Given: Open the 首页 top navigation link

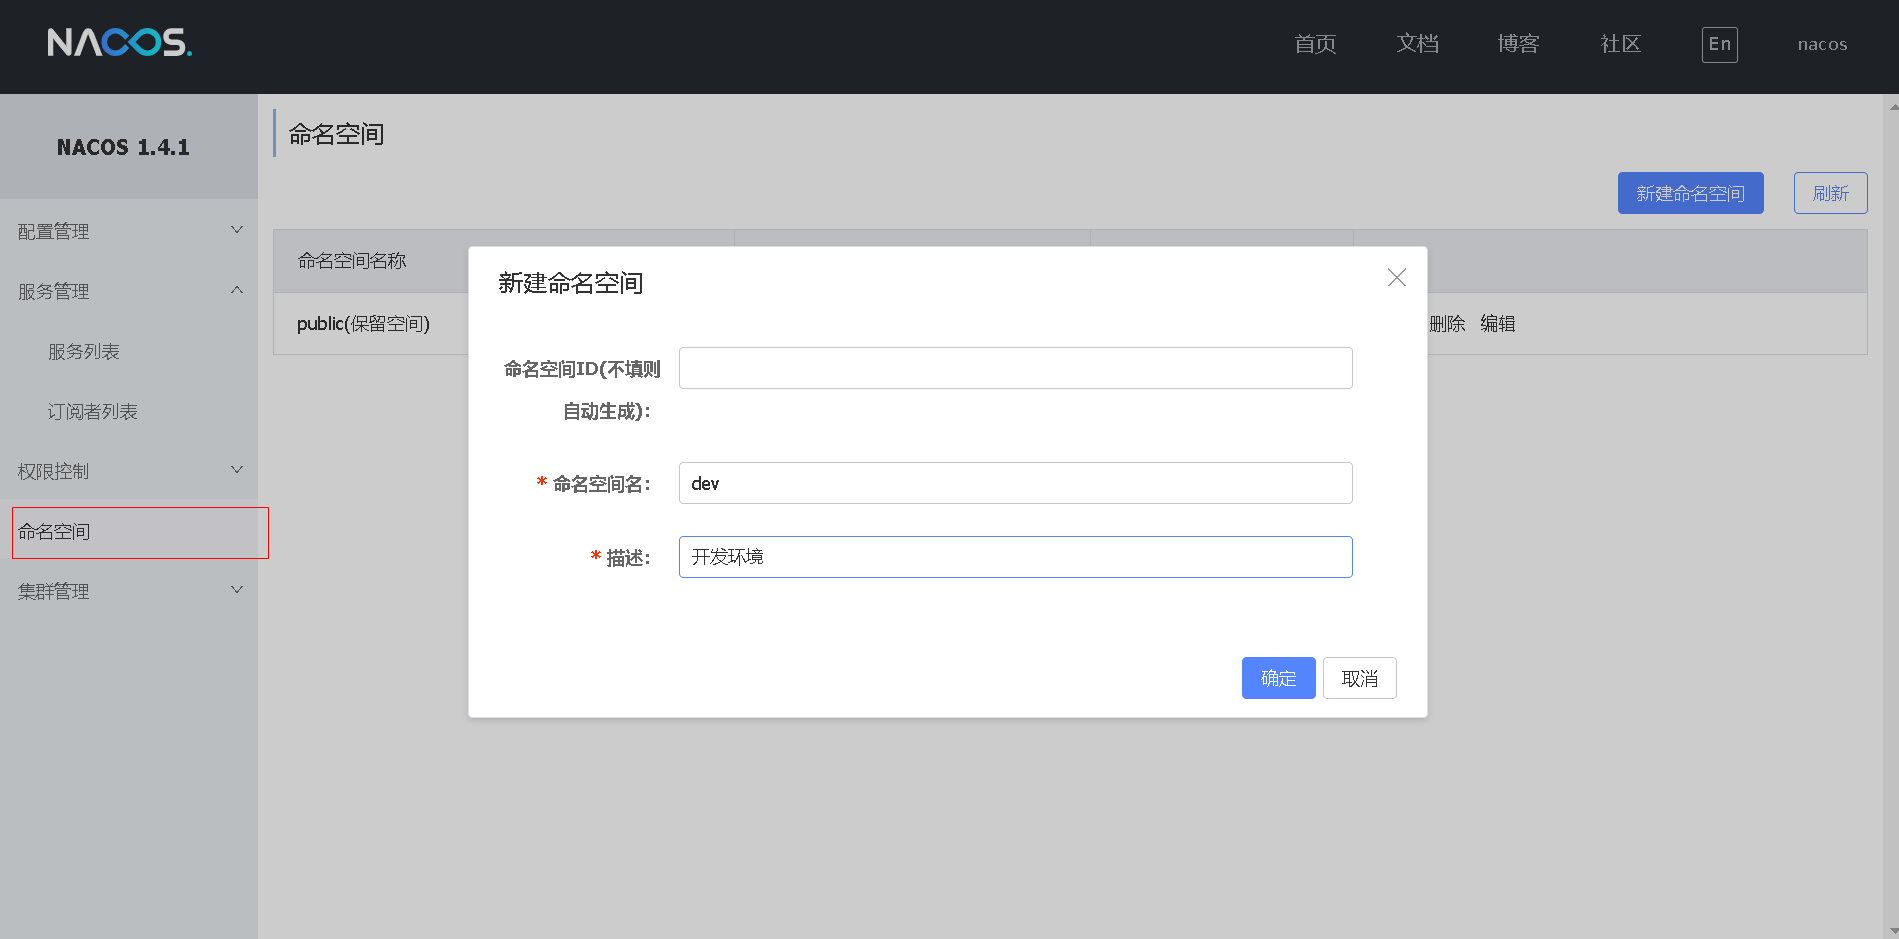Looking at the screenshot, I should pos(1315,44).
